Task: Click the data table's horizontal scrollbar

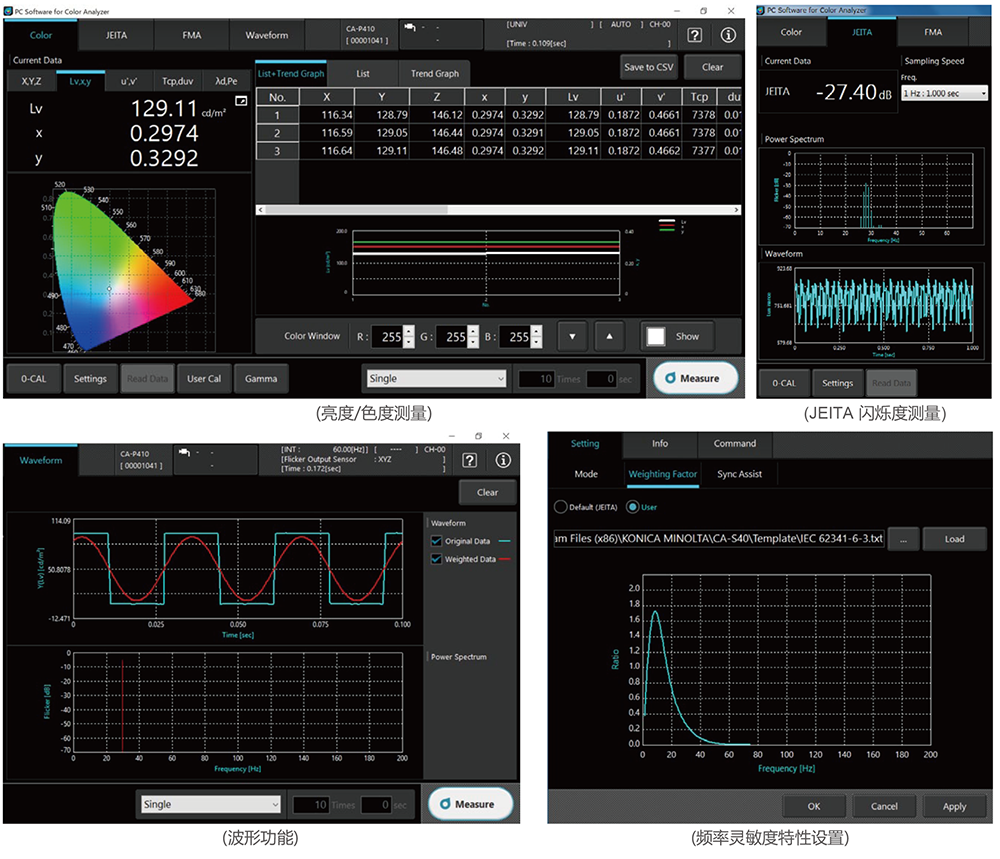Action: pyautogui.click(x=498, y=210)
